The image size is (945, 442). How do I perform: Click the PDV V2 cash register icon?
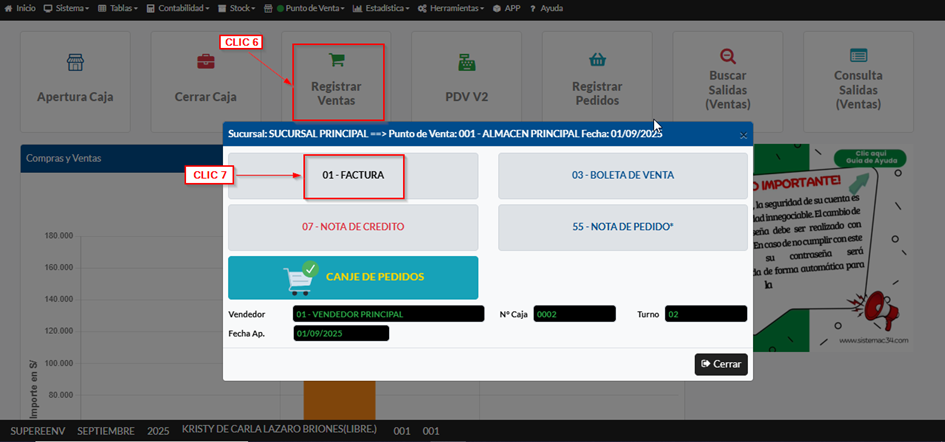point(467,63)
